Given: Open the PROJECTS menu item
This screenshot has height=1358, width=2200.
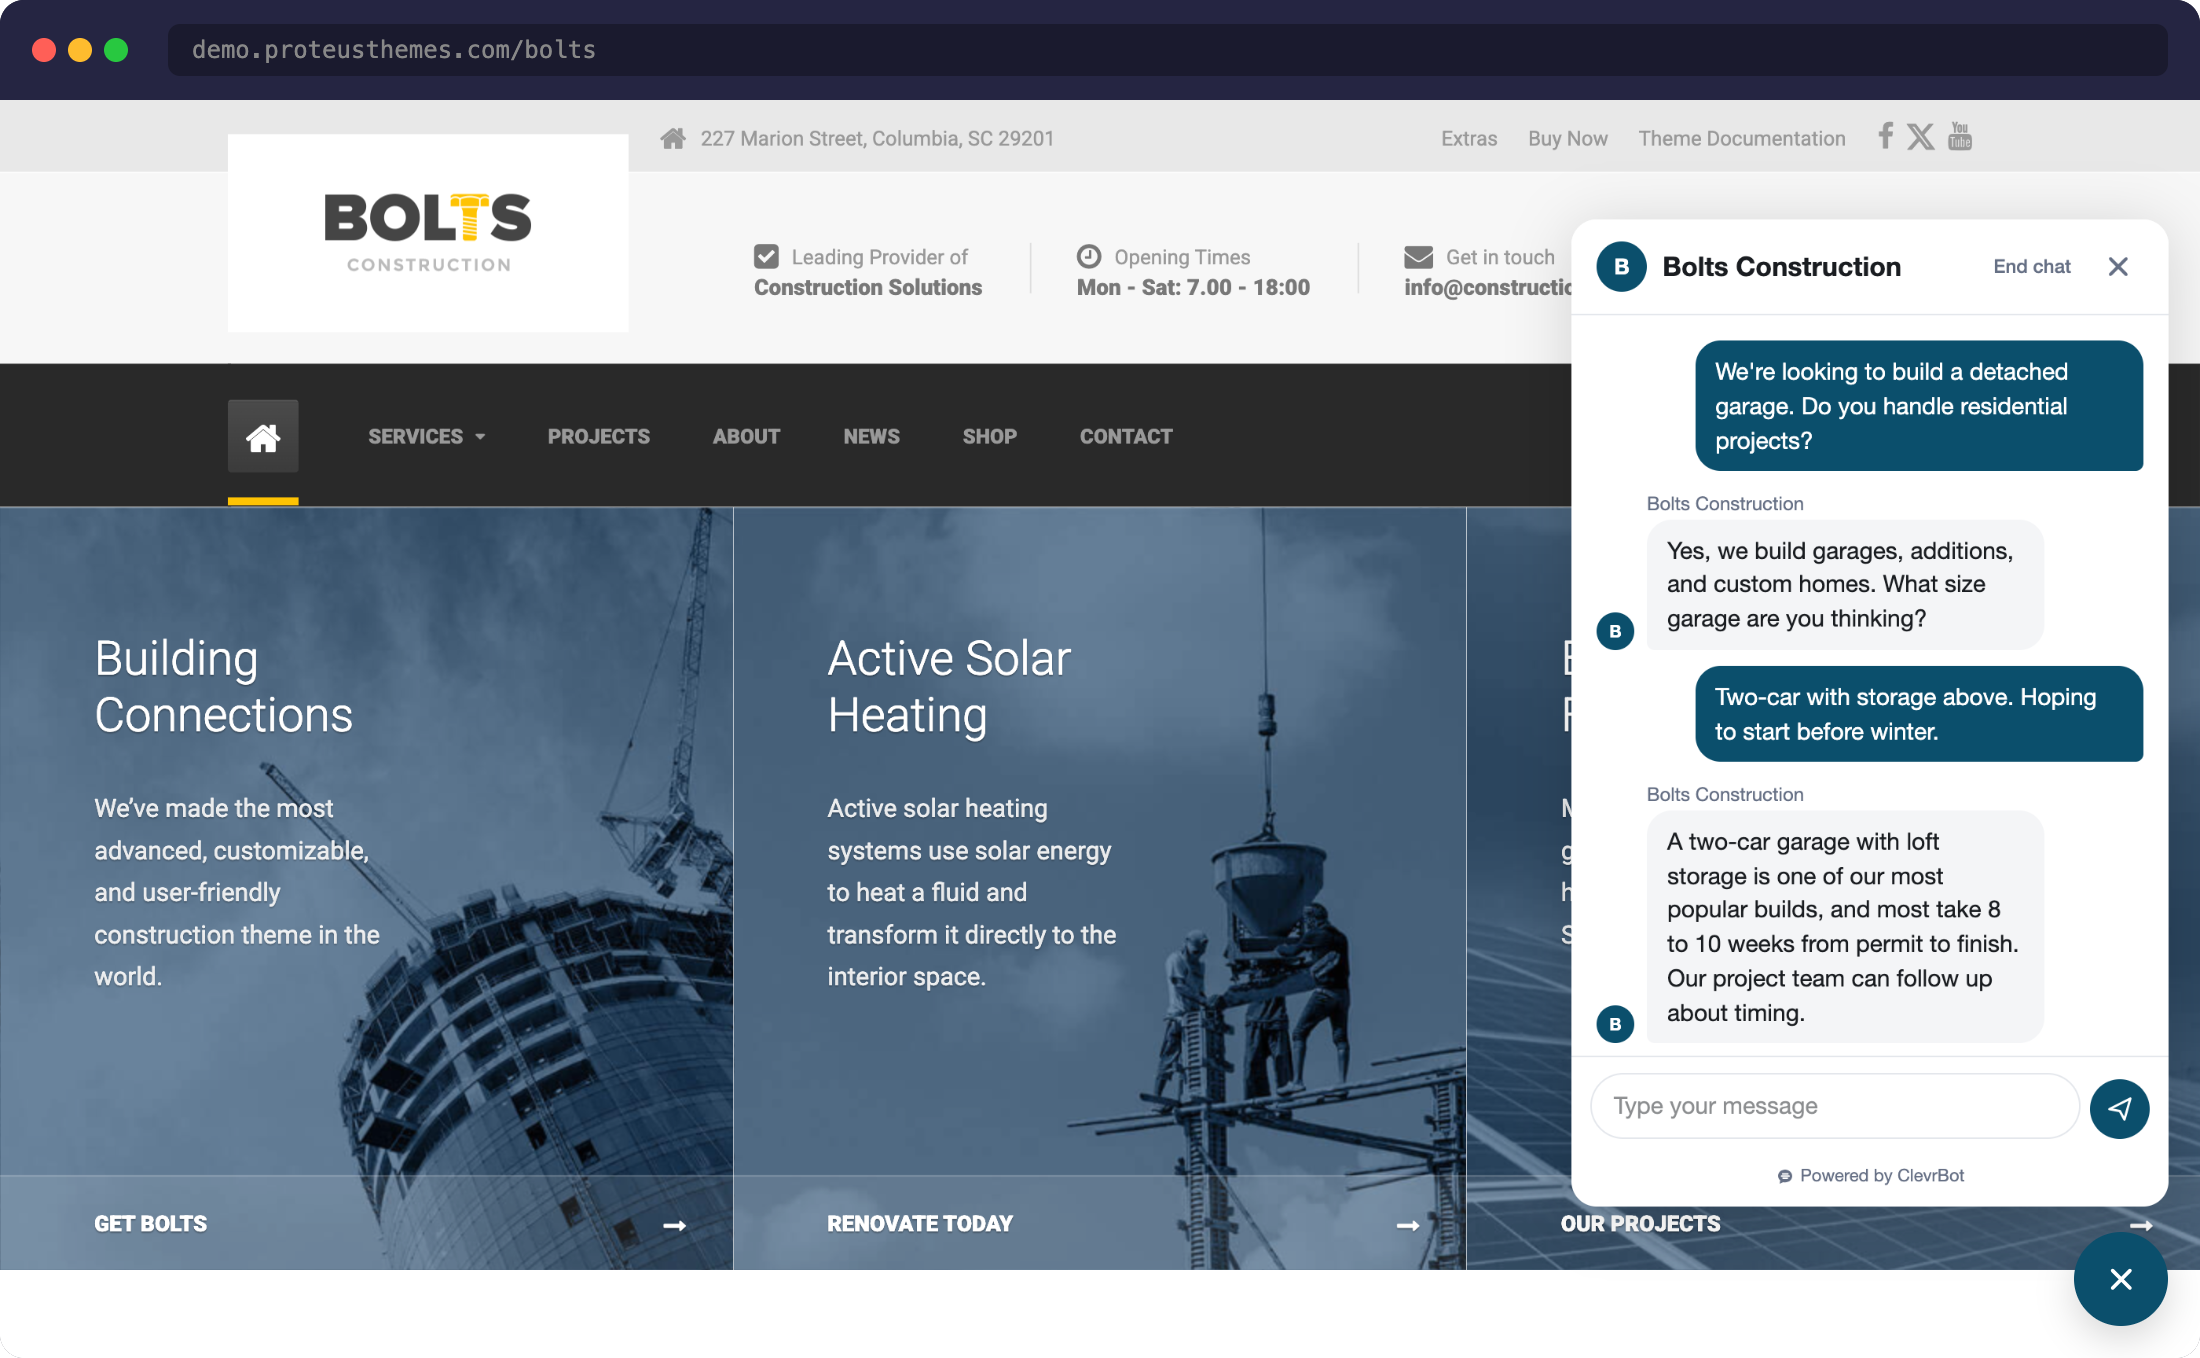Looking at the screenshot, I should tap(598, 437).
